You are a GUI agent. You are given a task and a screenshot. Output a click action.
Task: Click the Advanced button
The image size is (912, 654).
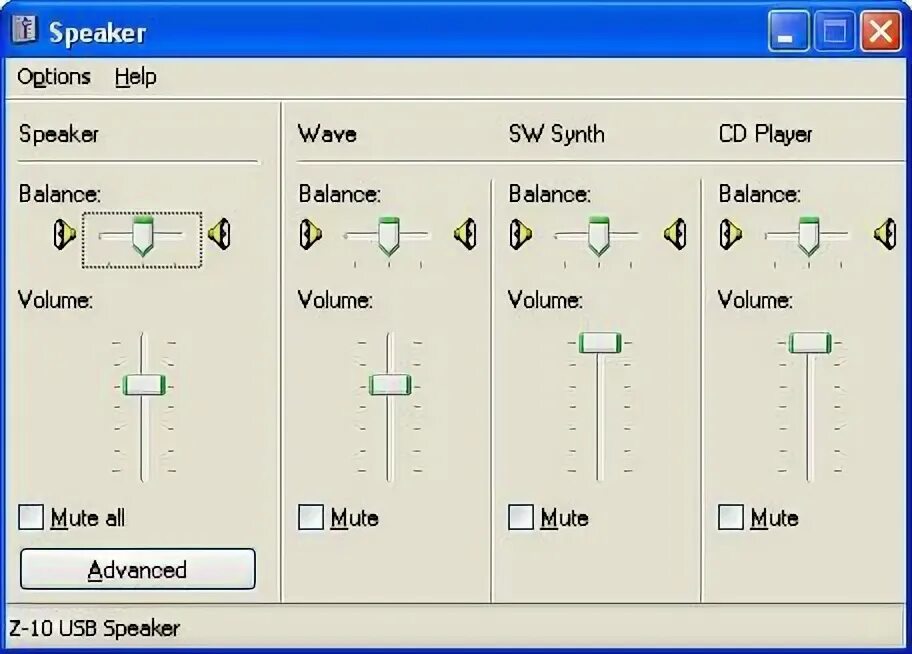138,569
